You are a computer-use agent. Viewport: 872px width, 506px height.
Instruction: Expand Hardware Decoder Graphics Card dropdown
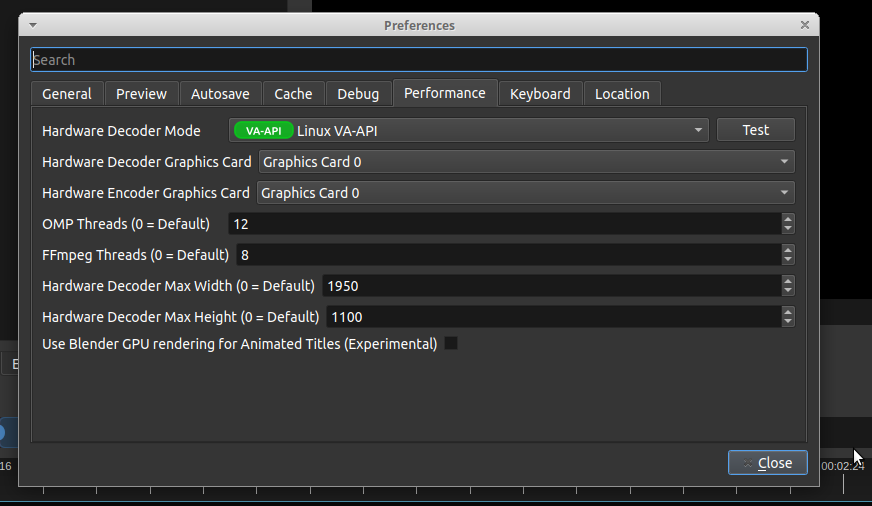(527, 162)
